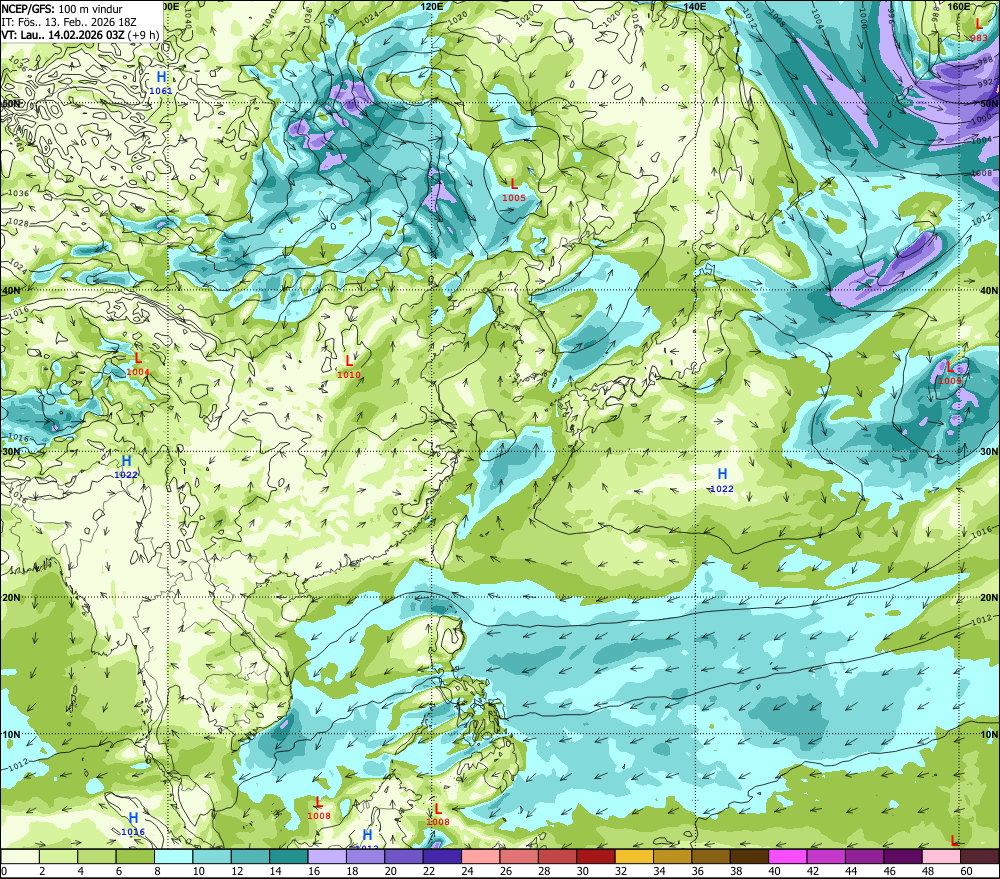The height and width of the screenshot is (879, 1000).
Task: Click the 120E longitude label
Action: (432, 6)
